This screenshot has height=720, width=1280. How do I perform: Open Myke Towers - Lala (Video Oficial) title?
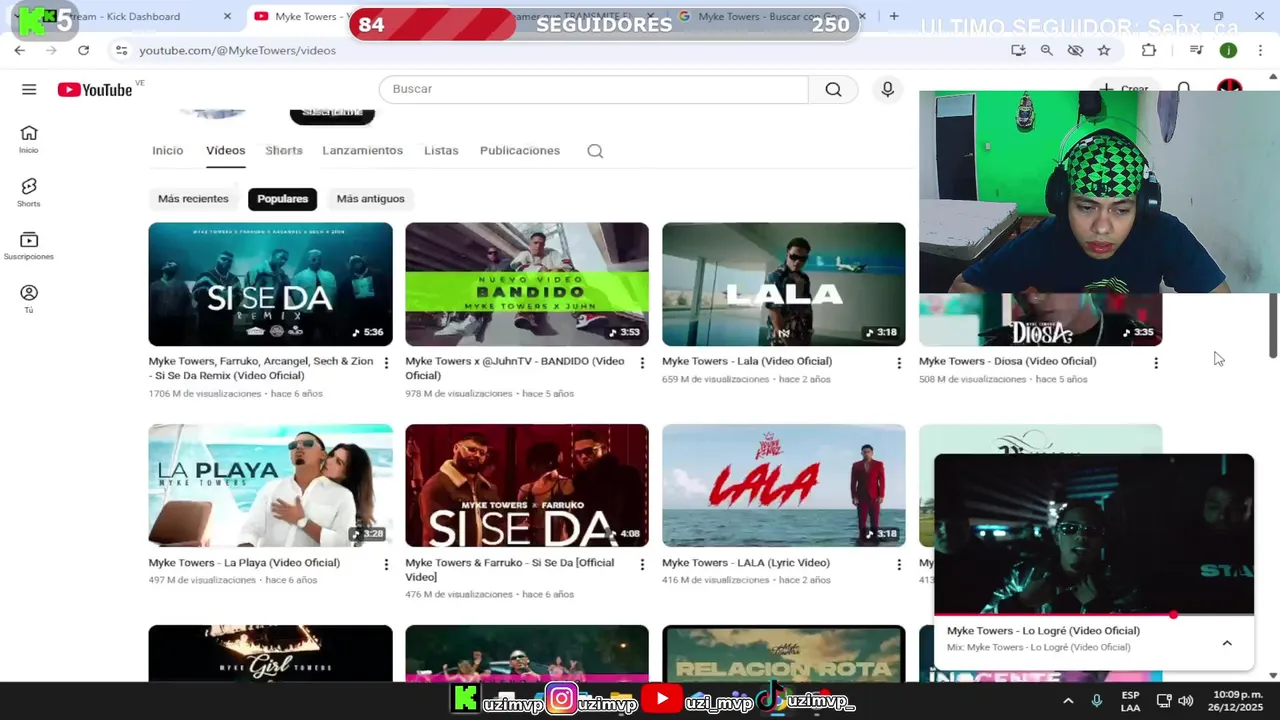(747, 361)
